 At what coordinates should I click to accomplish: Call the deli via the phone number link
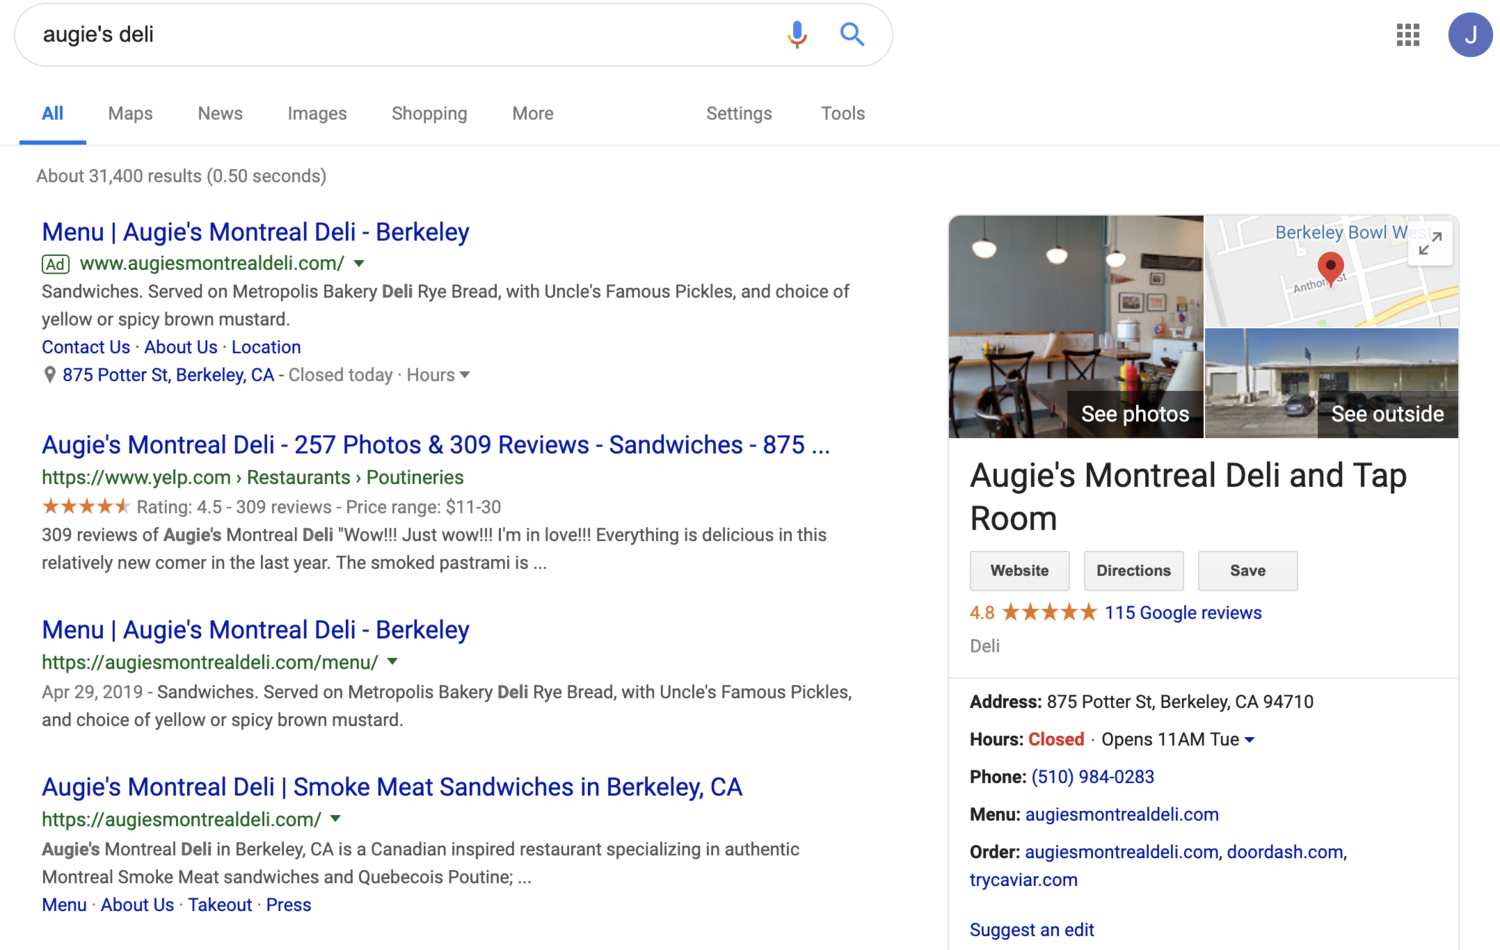[x=1090, y=776]
